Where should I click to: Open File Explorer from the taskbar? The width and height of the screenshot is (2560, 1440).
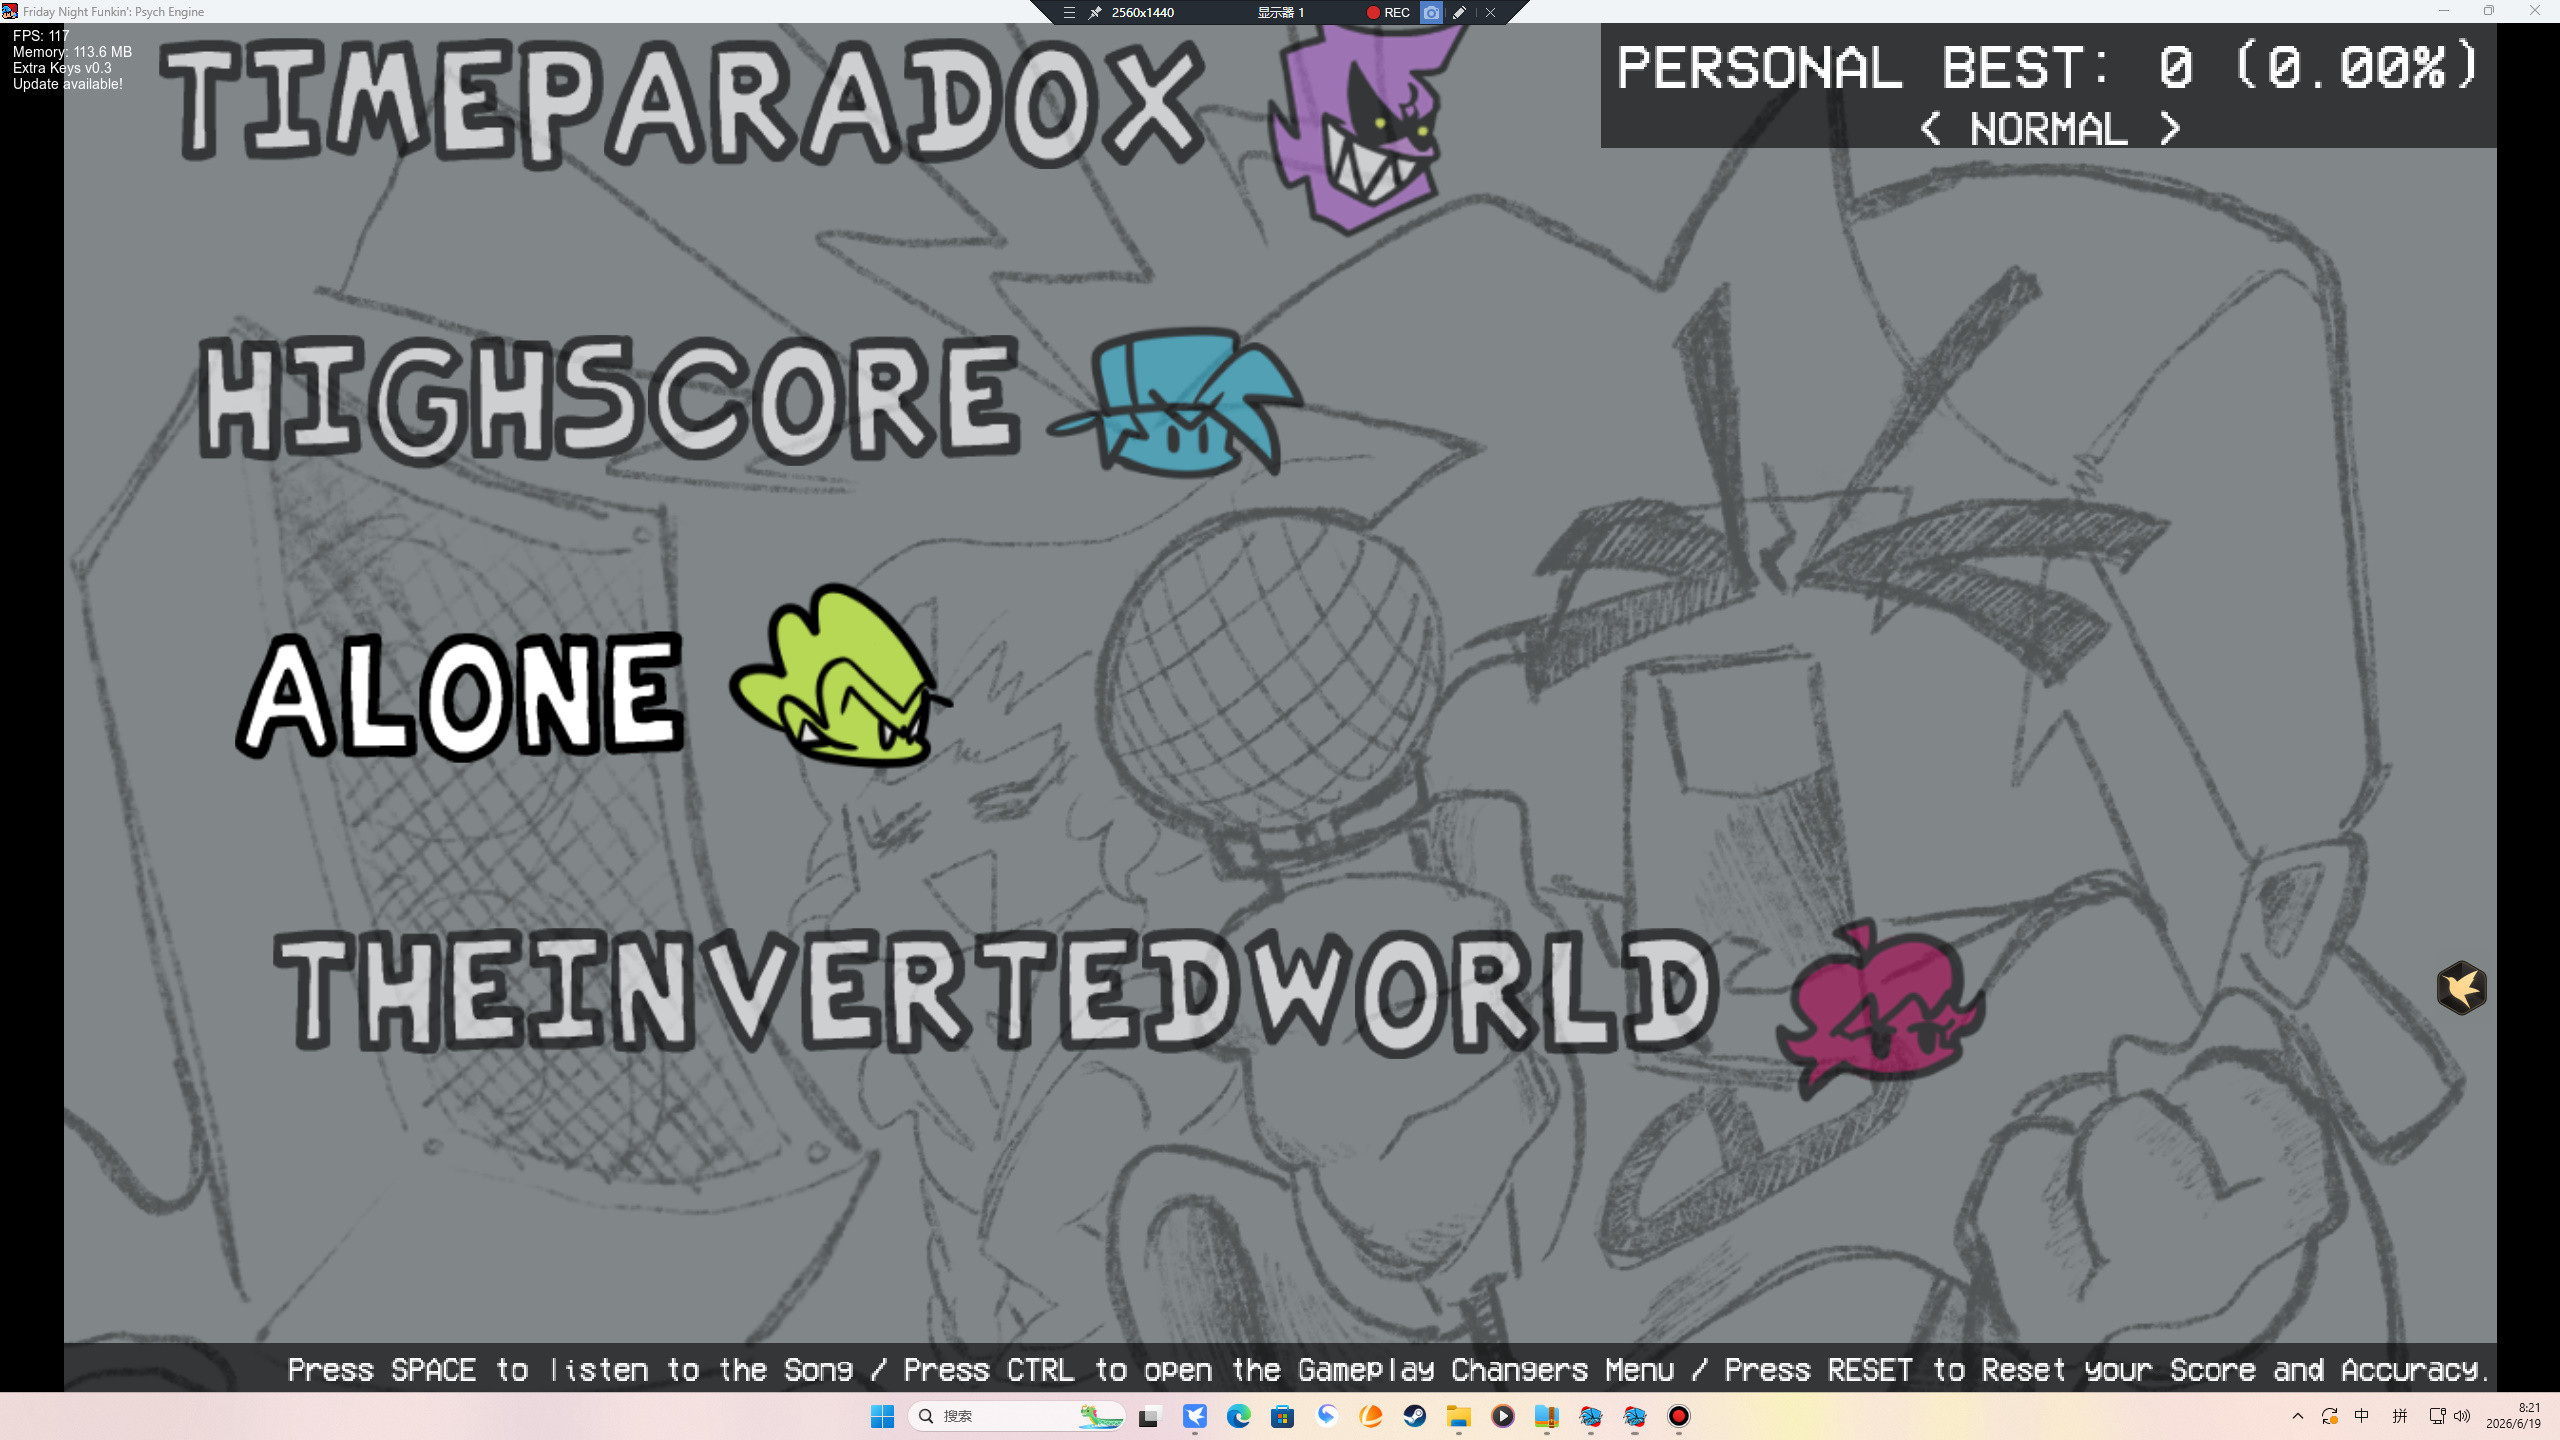[x=1459, y=1416]
